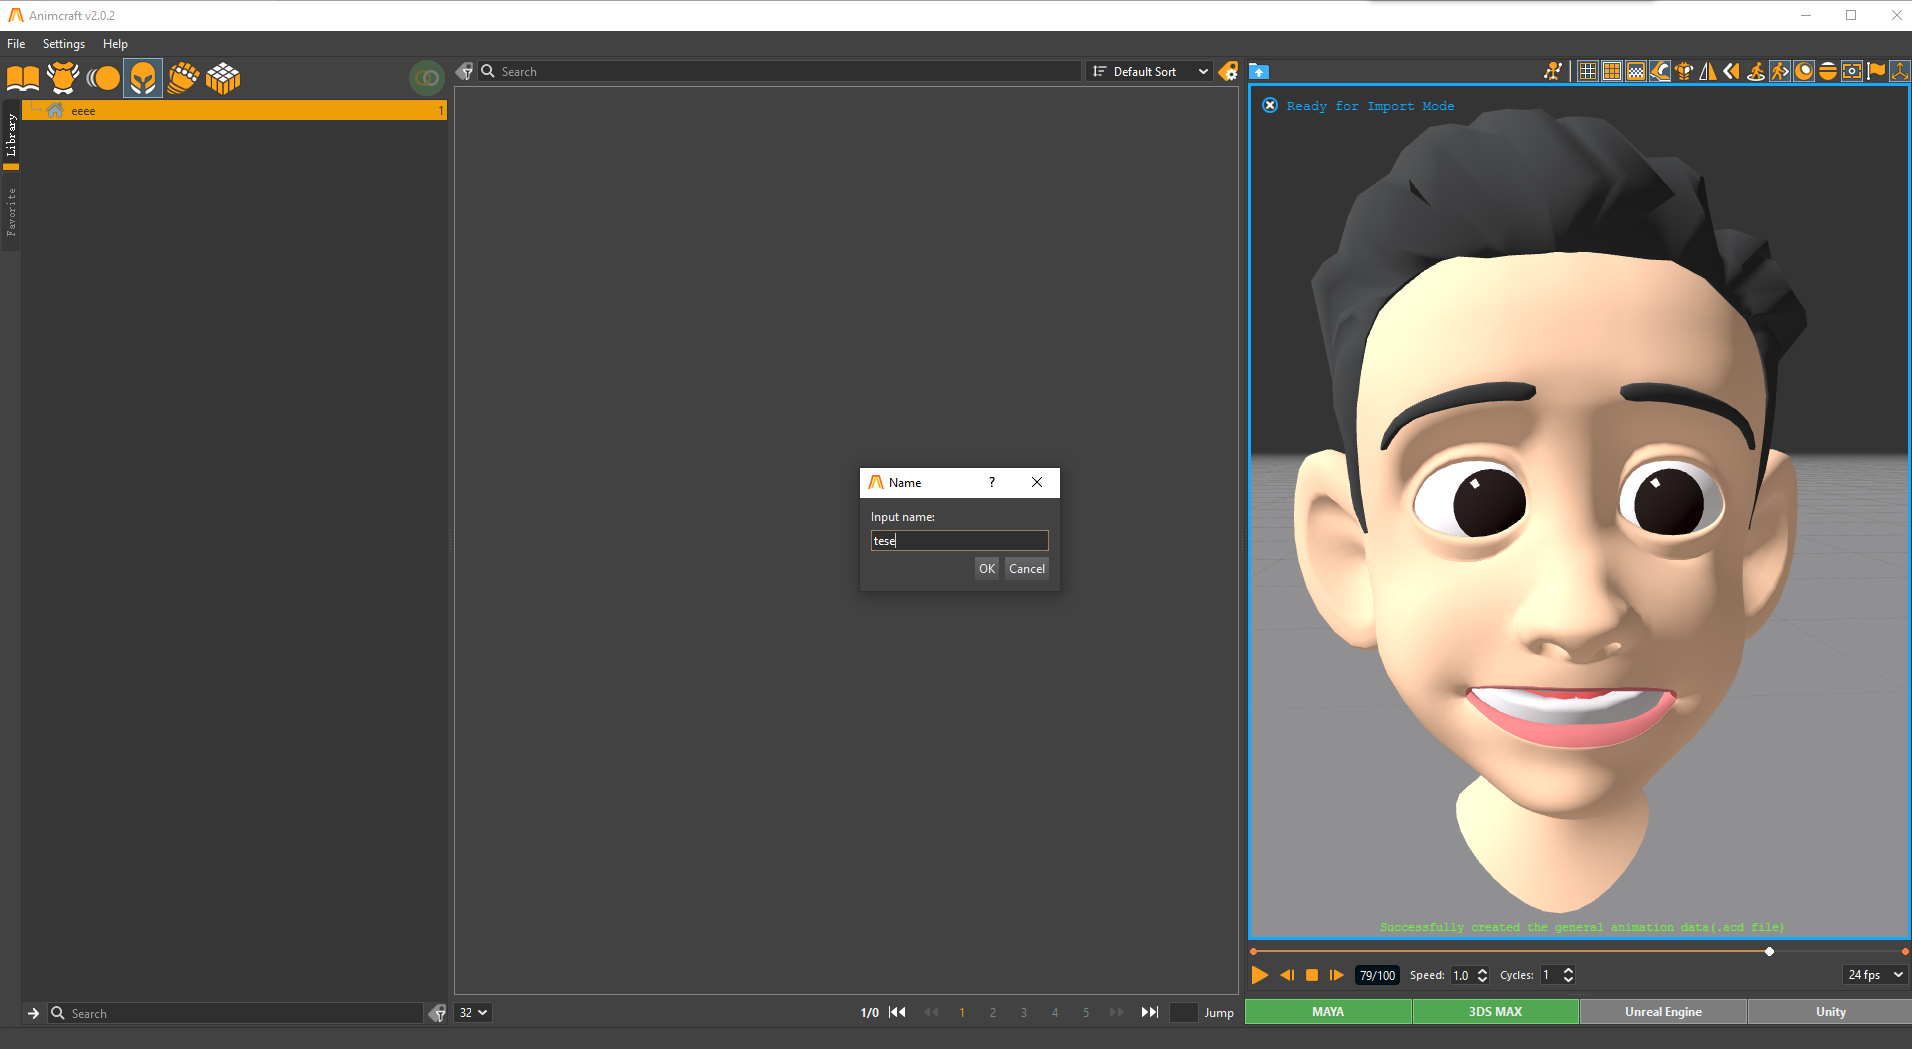Cancel the Name dialog
This screenshot has width=1912, height=1049.
pos(1027,569)
